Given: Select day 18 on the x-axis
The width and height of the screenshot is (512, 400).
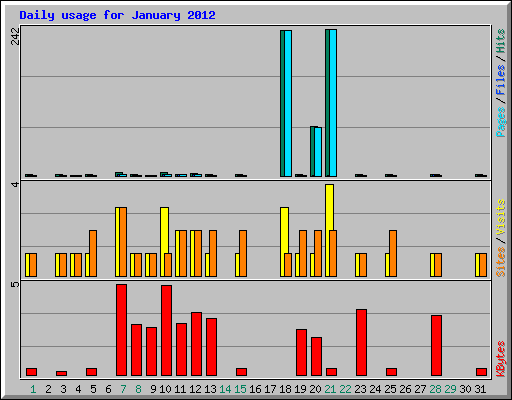Looking at the screenshot, I should pyautogui.click(x=285, y=389).
